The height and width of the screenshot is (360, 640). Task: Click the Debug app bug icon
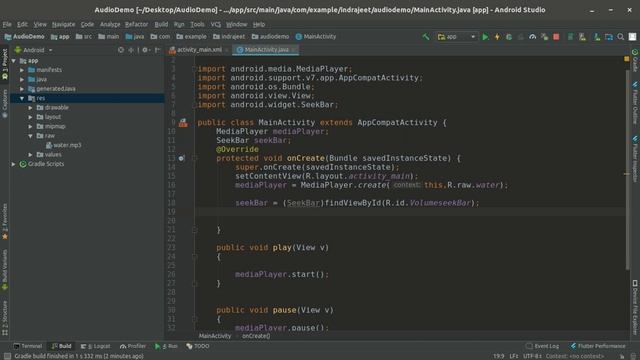(x=509, y=37)
